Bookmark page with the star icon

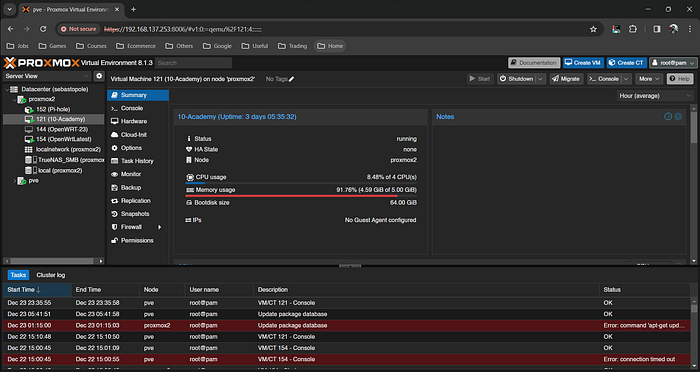coord(593,29)
